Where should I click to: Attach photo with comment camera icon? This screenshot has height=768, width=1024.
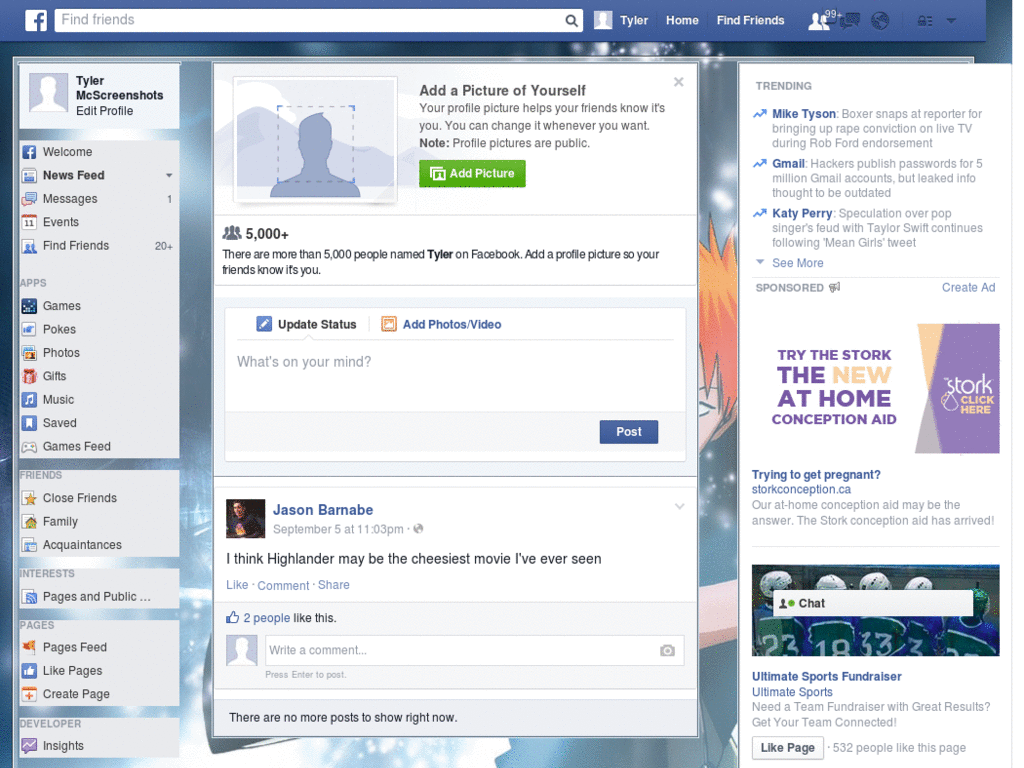pos(667,650)
